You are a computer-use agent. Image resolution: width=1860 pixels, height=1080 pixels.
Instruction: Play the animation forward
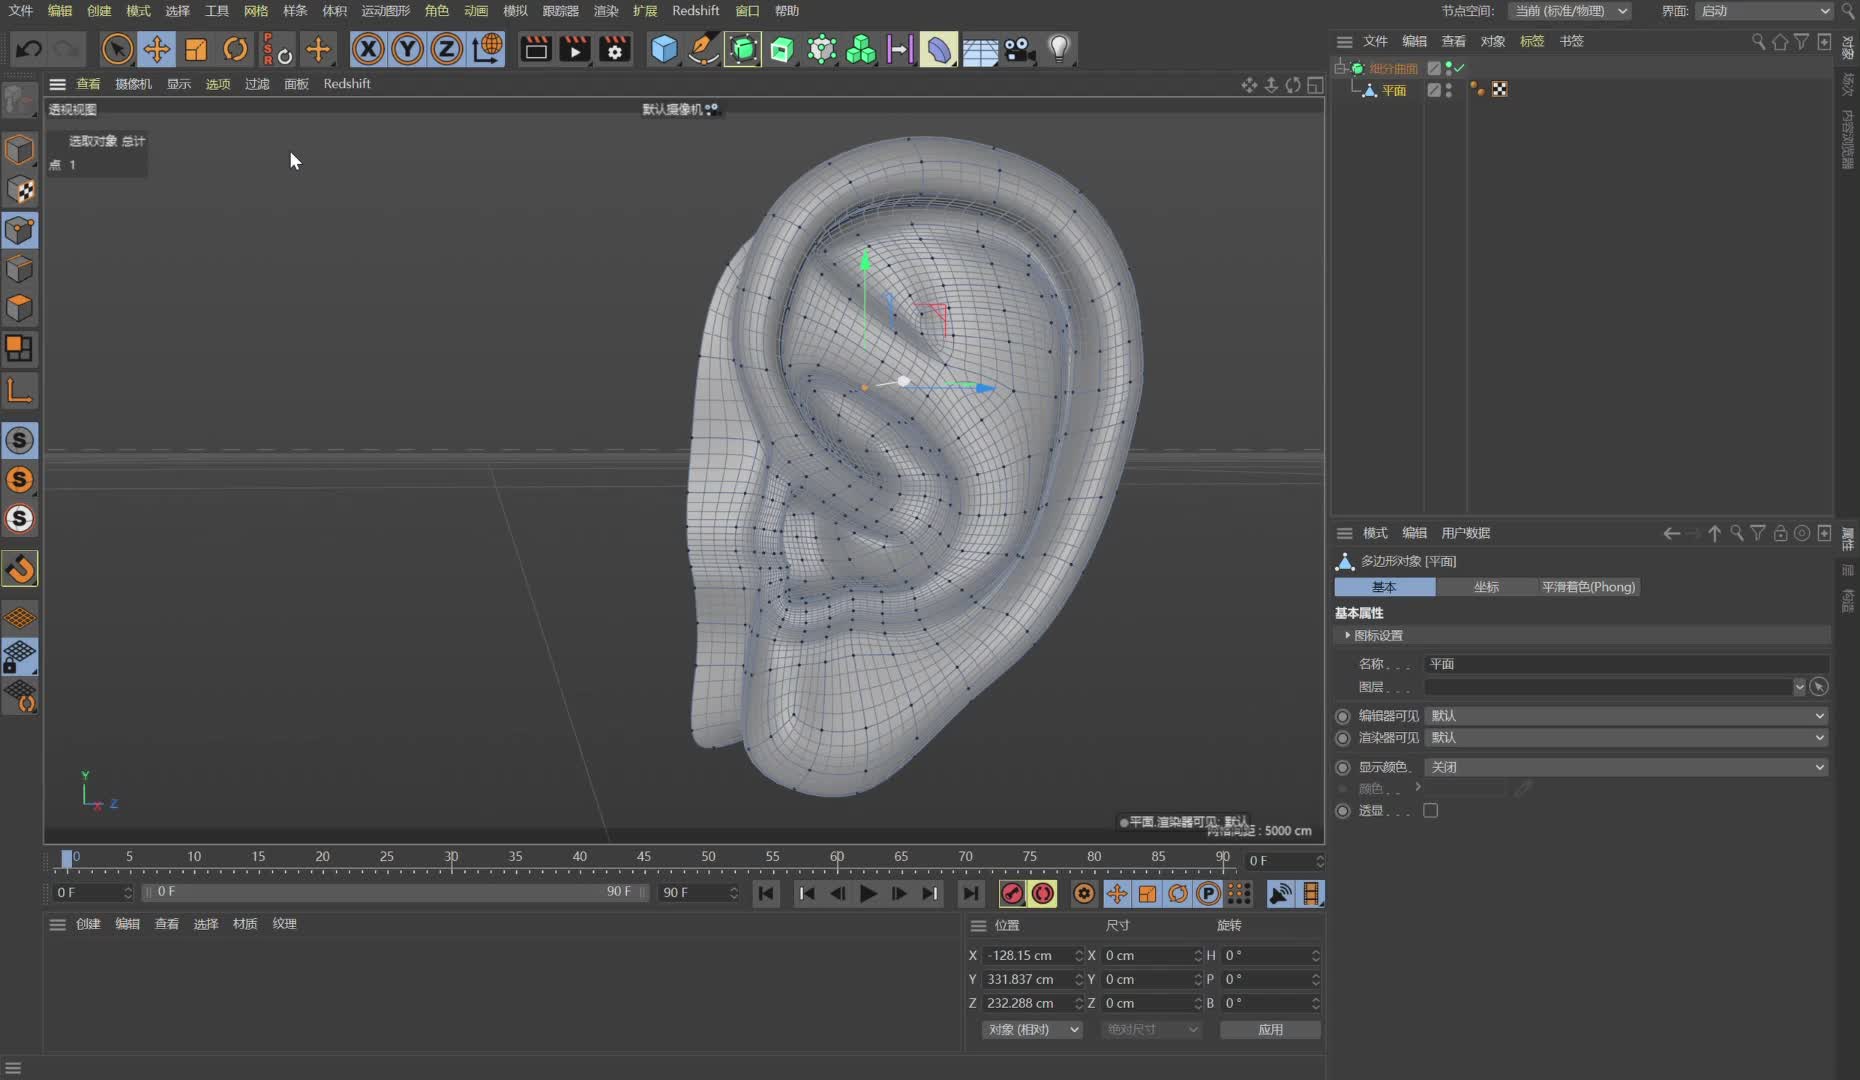[868, 894]
